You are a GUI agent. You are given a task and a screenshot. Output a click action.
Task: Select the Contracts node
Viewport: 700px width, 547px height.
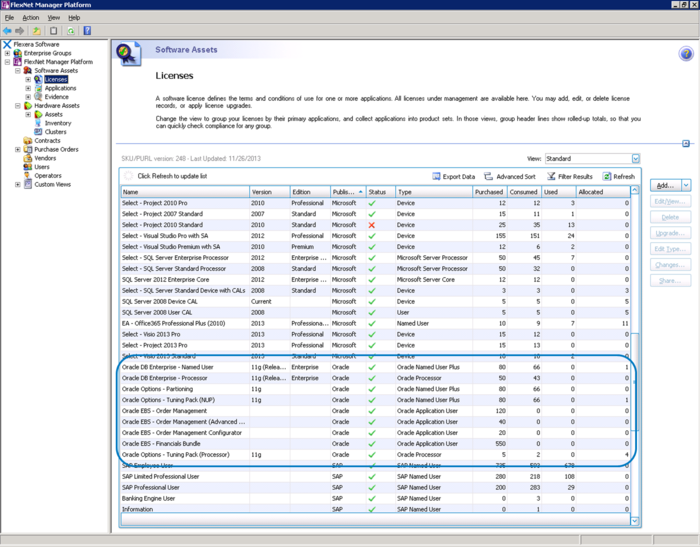47,141
